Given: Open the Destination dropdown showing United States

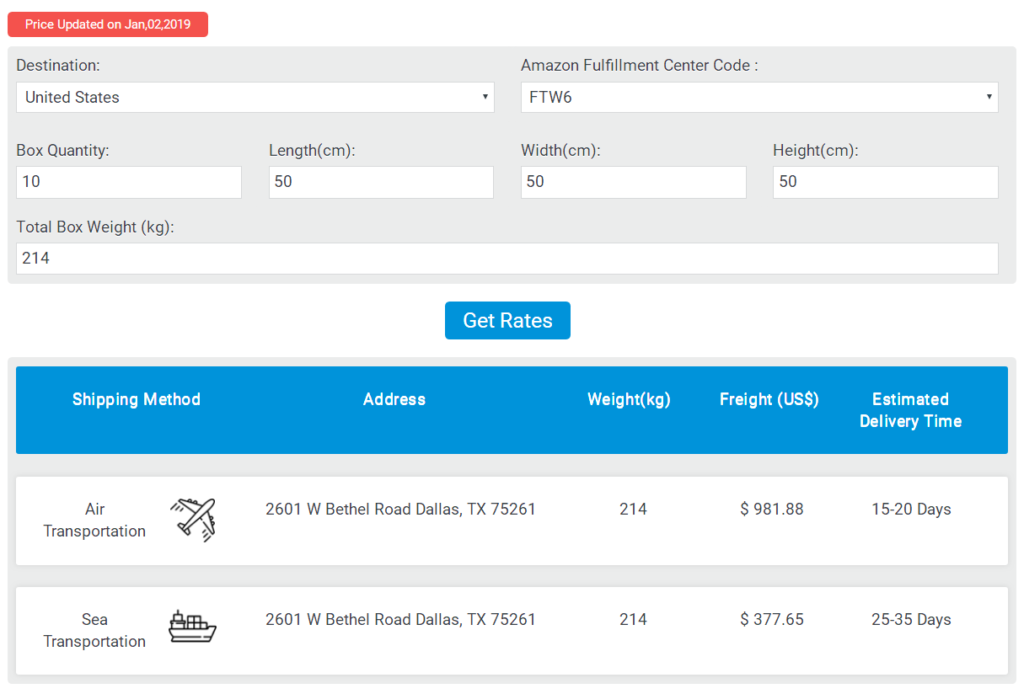Looking at the screenshot, I should pyautogui.click(x=255, y=97).
